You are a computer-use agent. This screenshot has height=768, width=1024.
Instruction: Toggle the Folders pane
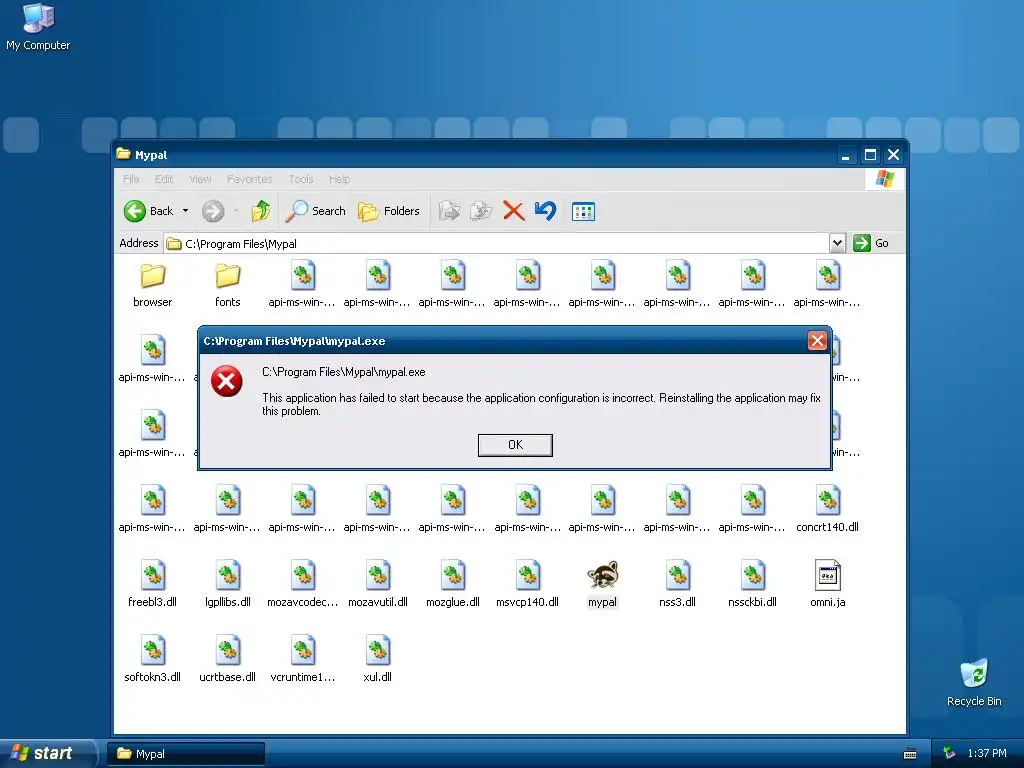tap(389, 211)
